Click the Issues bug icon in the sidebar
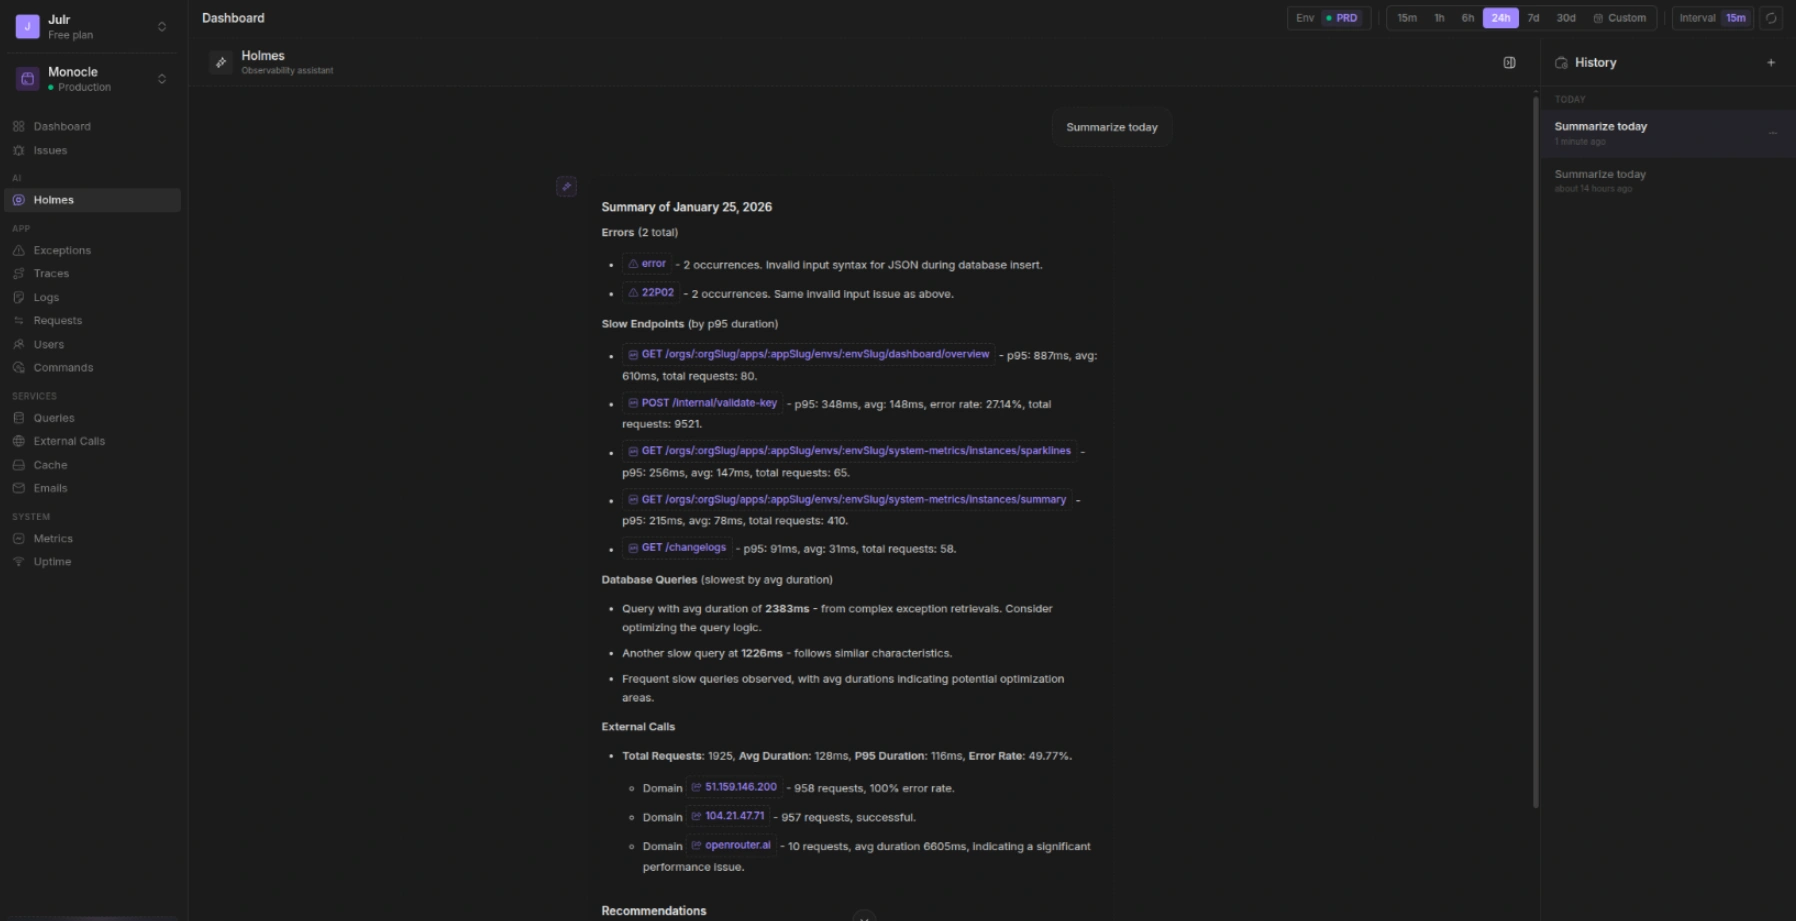Screen dimensions: 1796x921 19,151
